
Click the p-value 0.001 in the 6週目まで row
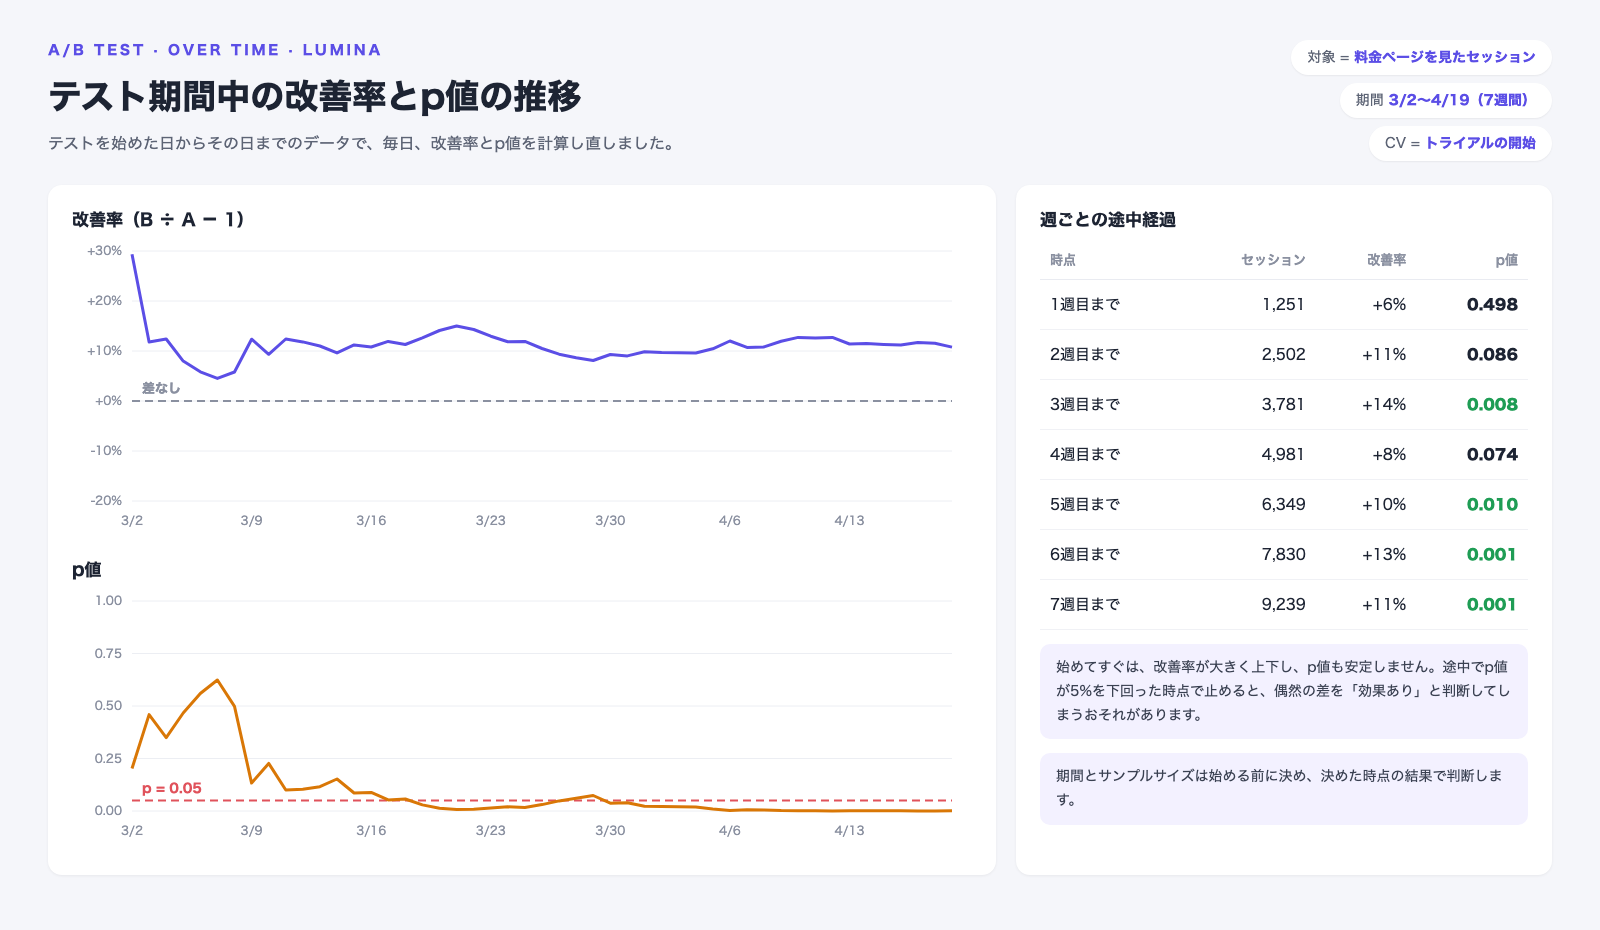(x=1492, y=554)
